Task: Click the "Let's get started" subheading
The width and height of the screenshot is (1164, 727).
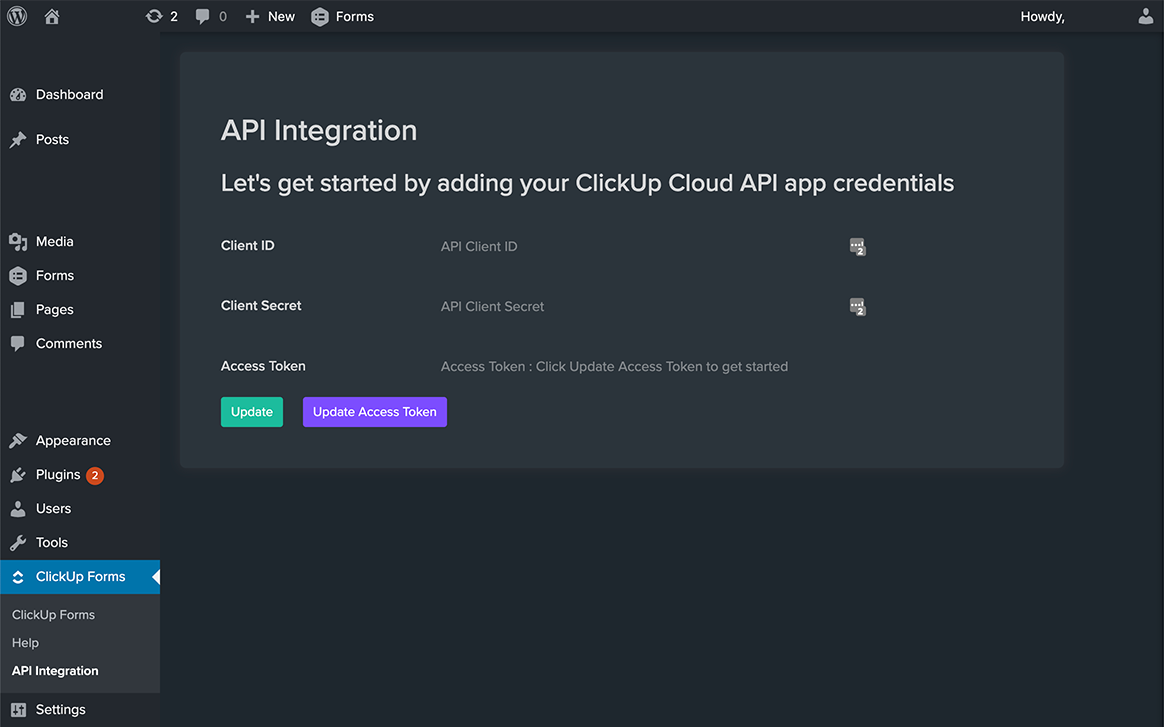Action: pos(587,183)
